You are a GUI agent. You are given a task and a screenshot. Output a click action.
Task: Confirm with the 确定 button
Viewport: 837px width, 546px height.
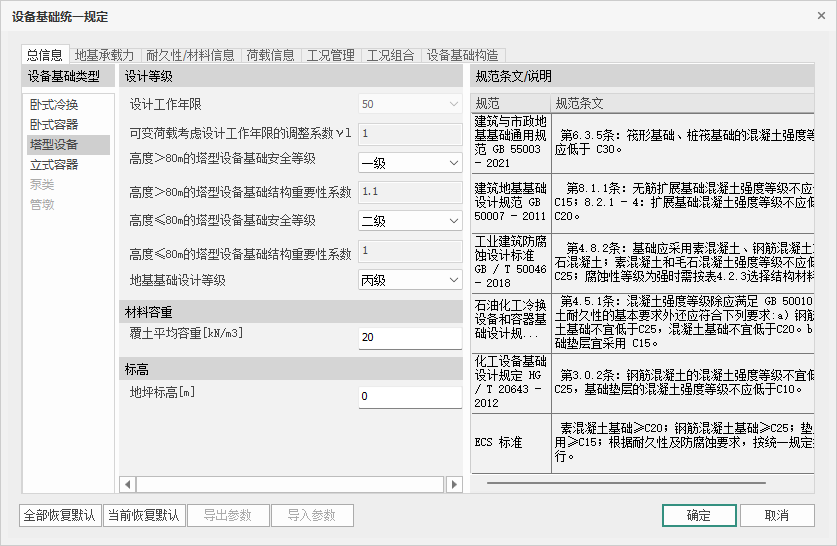click(698, 516)
